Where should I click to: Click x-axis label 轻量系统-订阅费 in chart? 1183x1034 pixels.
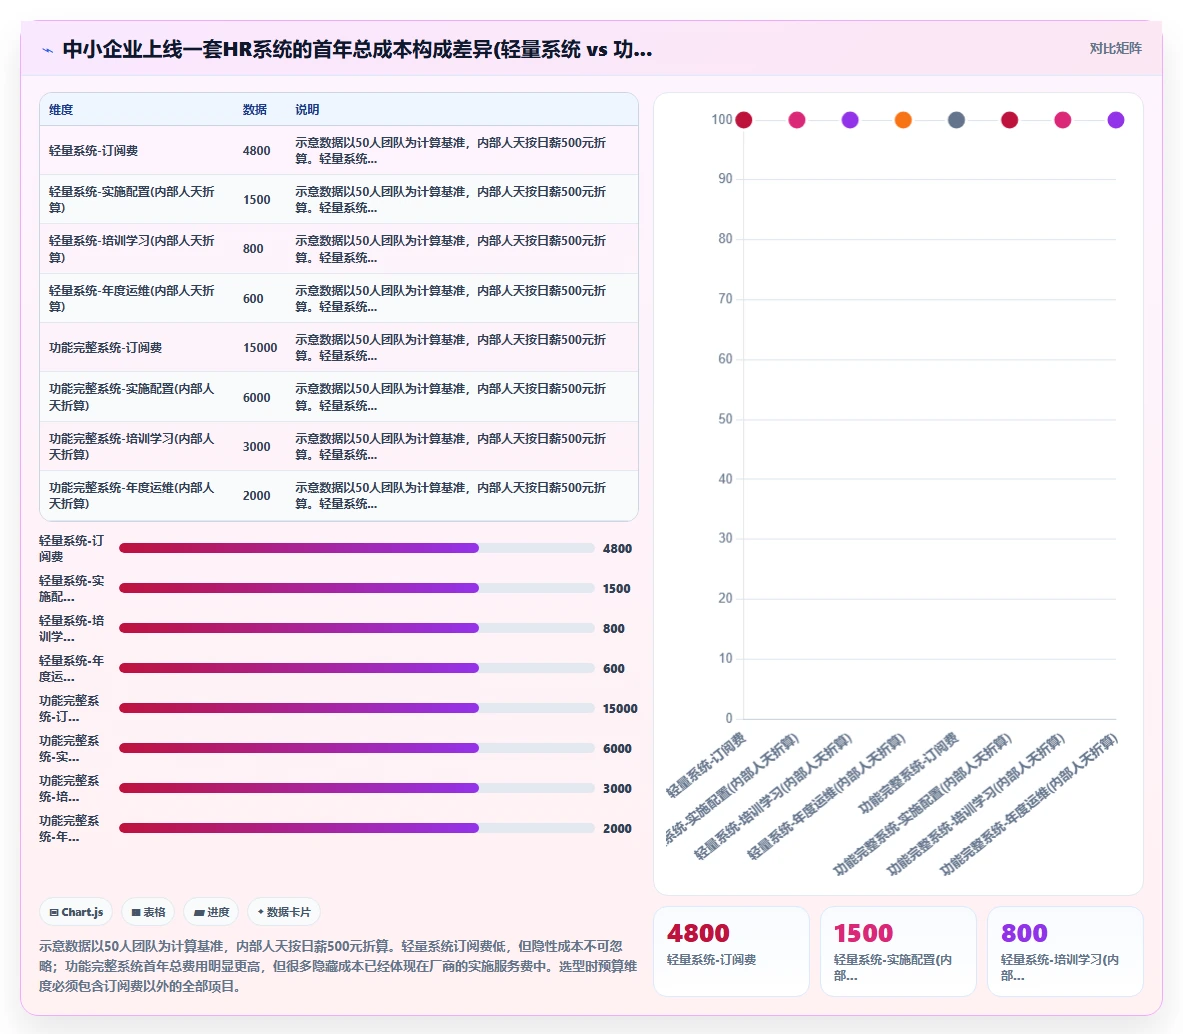706,766
